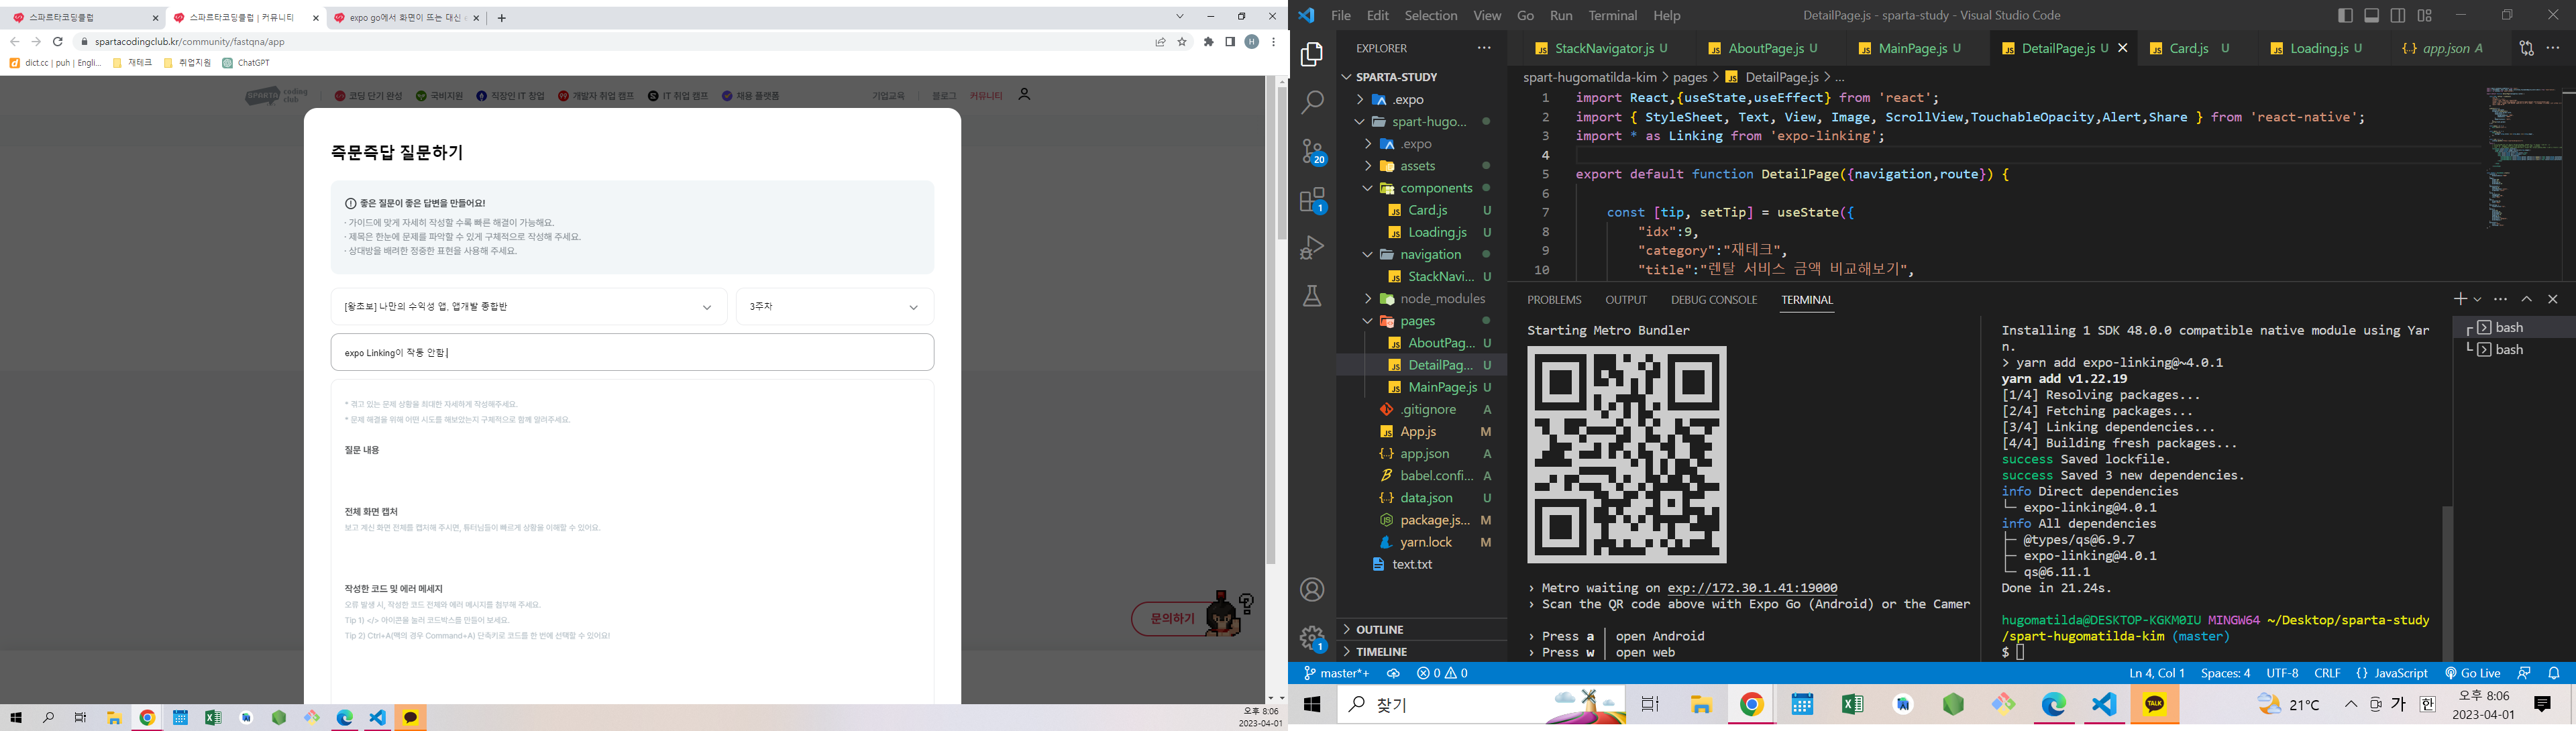Close the VS Code bottom panel with X
Image resolution: width=2576 pixels, height=731 pixels.
(2553, 299)
